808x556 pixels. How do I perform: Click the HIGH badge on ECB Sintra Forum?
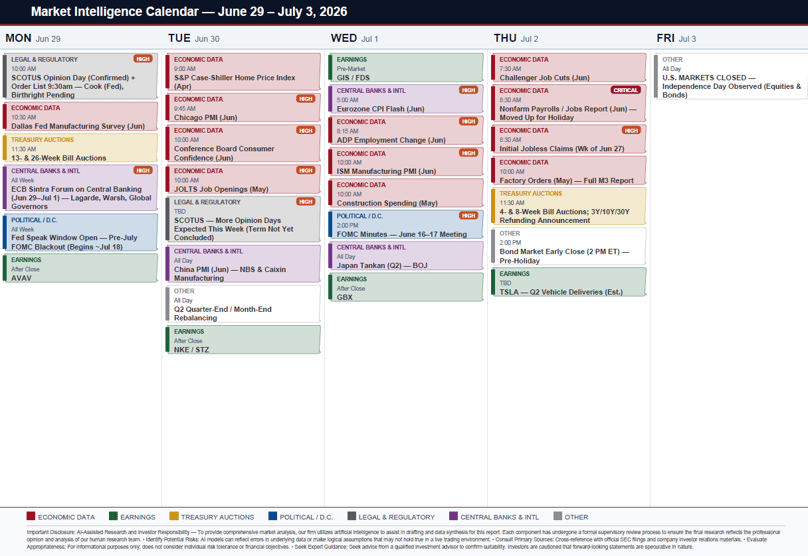(x=143, y=170)
